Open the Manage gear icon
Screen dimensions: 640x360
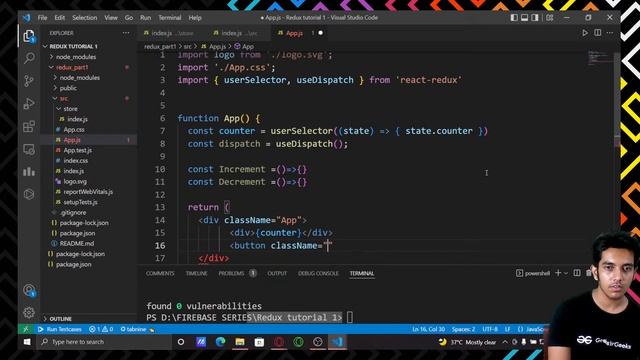tap(29, 313)
